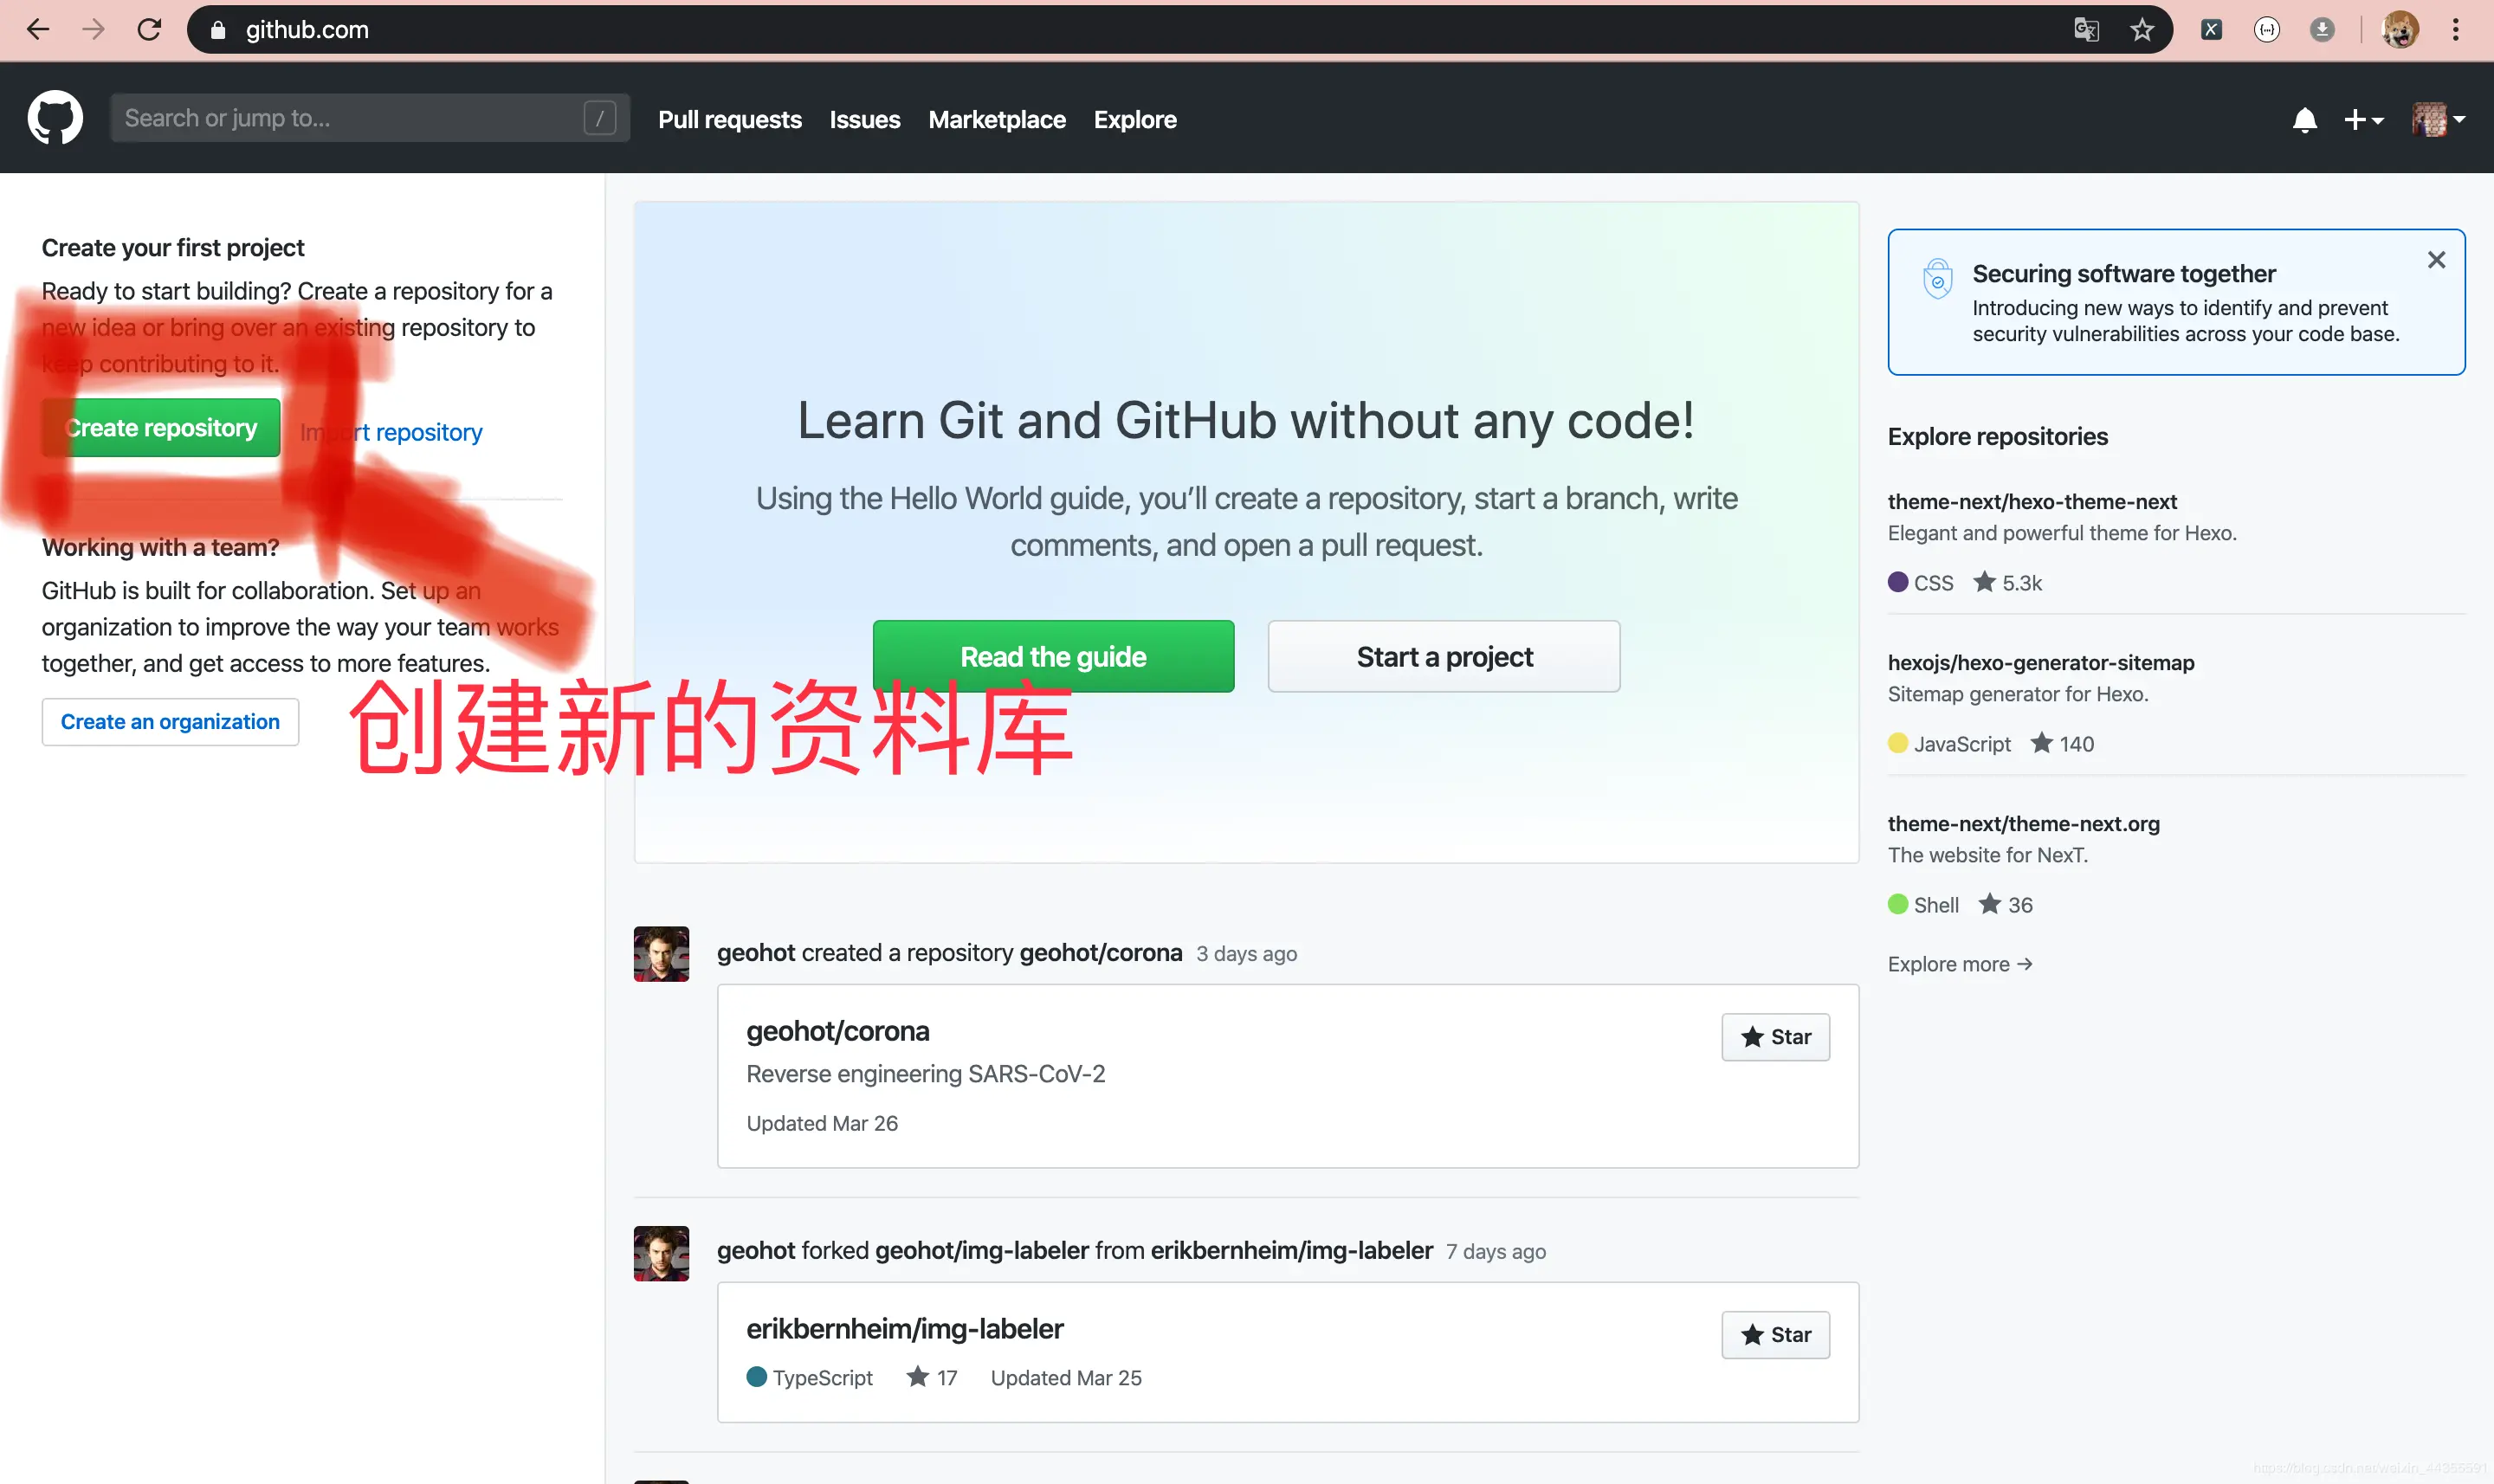Click the Explore more link
This screenshot has width=2494, height=1484.
pyautogui.click(x=1959, y=964)
